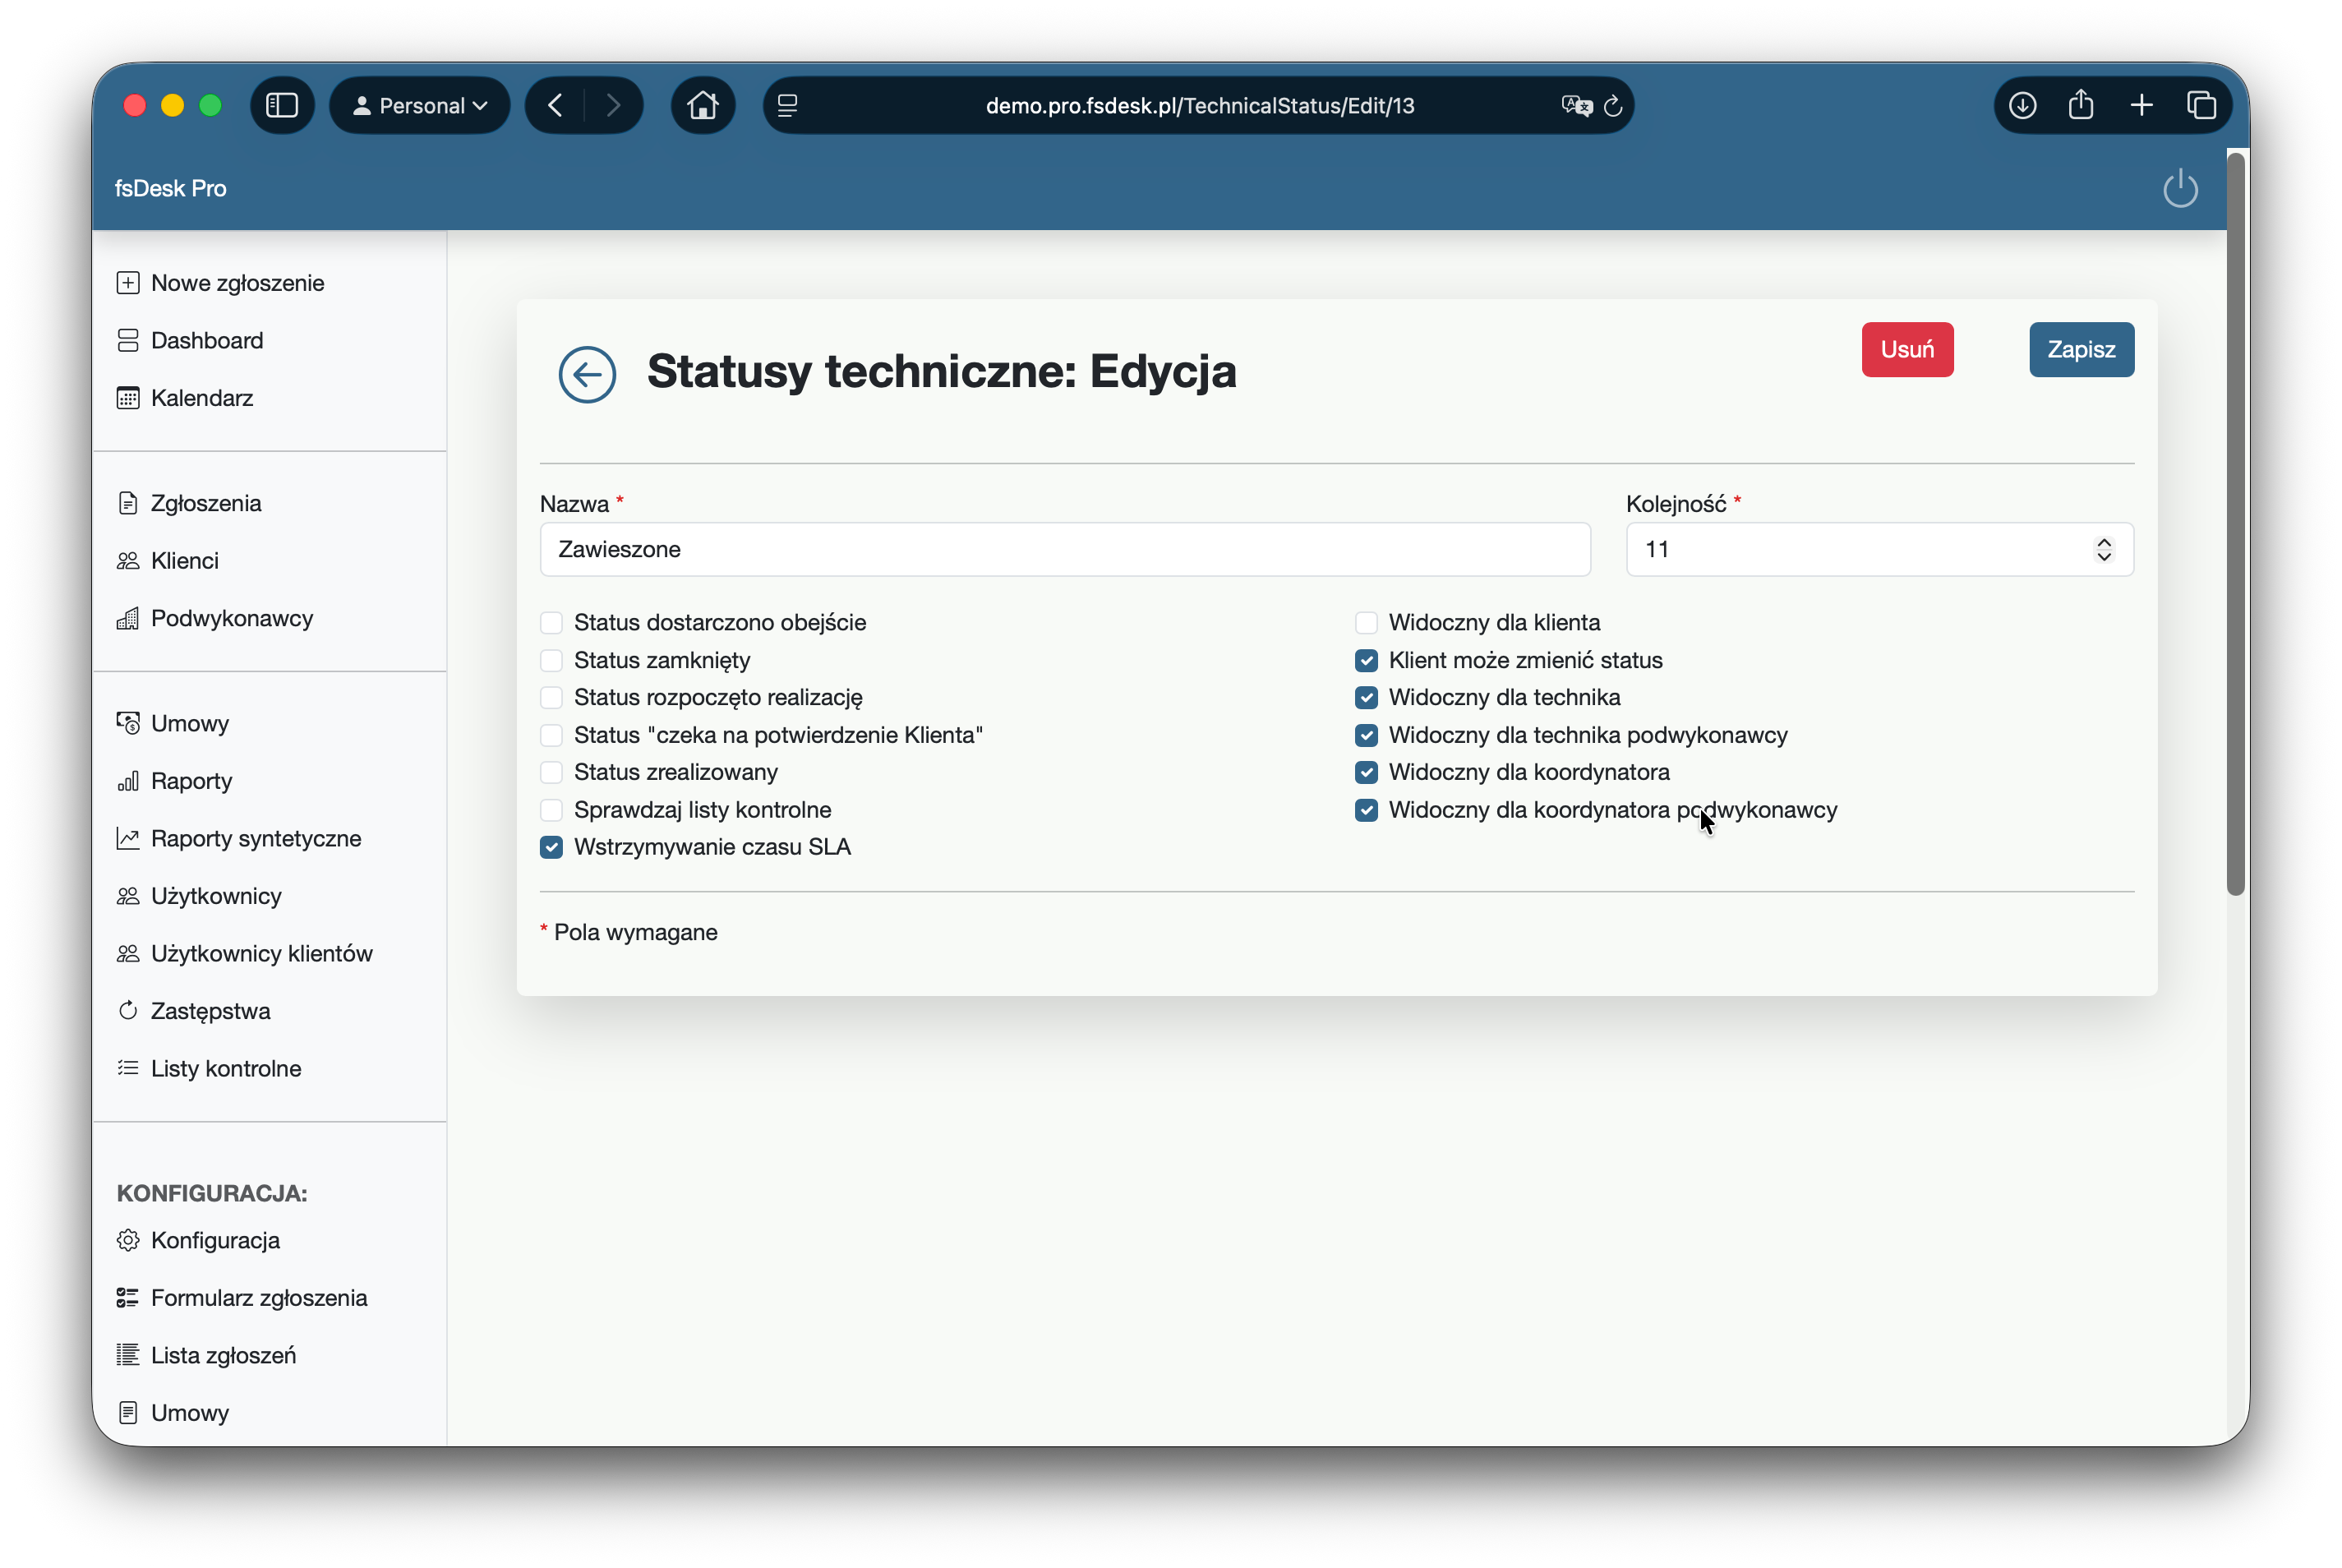2342x1568 pixels.
Task: Click the translate icon in address bar
Action: 1575,106
